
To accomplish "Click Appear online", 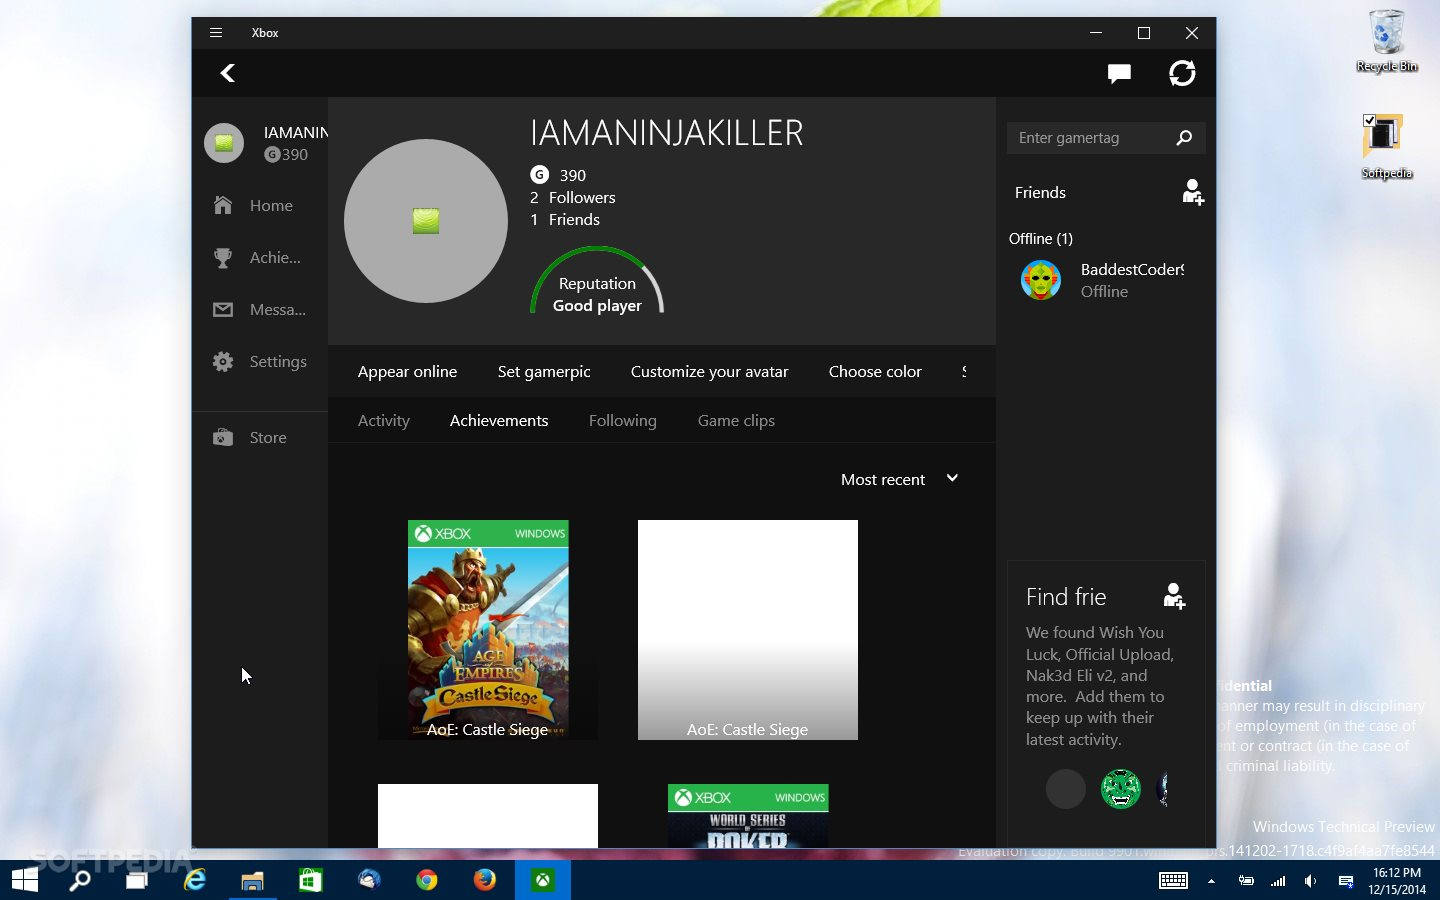I will tap(407, 371).
